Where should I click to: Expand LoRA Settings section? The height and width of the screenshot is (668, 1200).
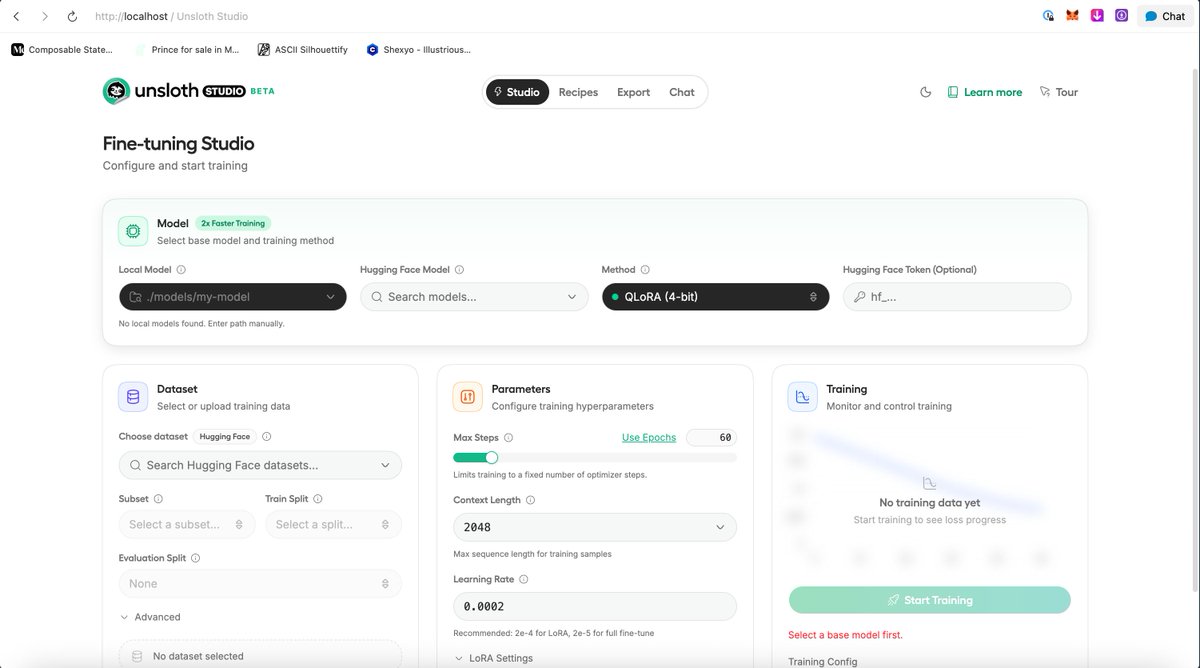point(493,658)
